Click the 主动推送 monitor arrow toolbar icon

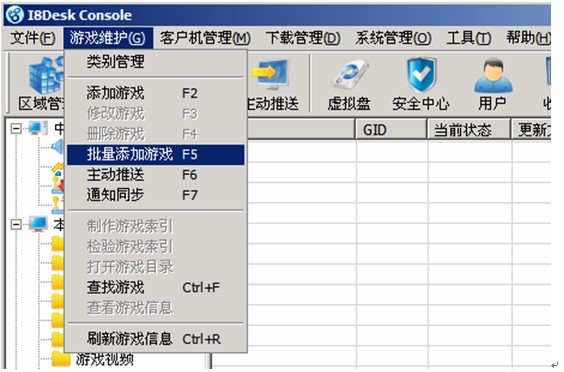(x=270, y=75)
